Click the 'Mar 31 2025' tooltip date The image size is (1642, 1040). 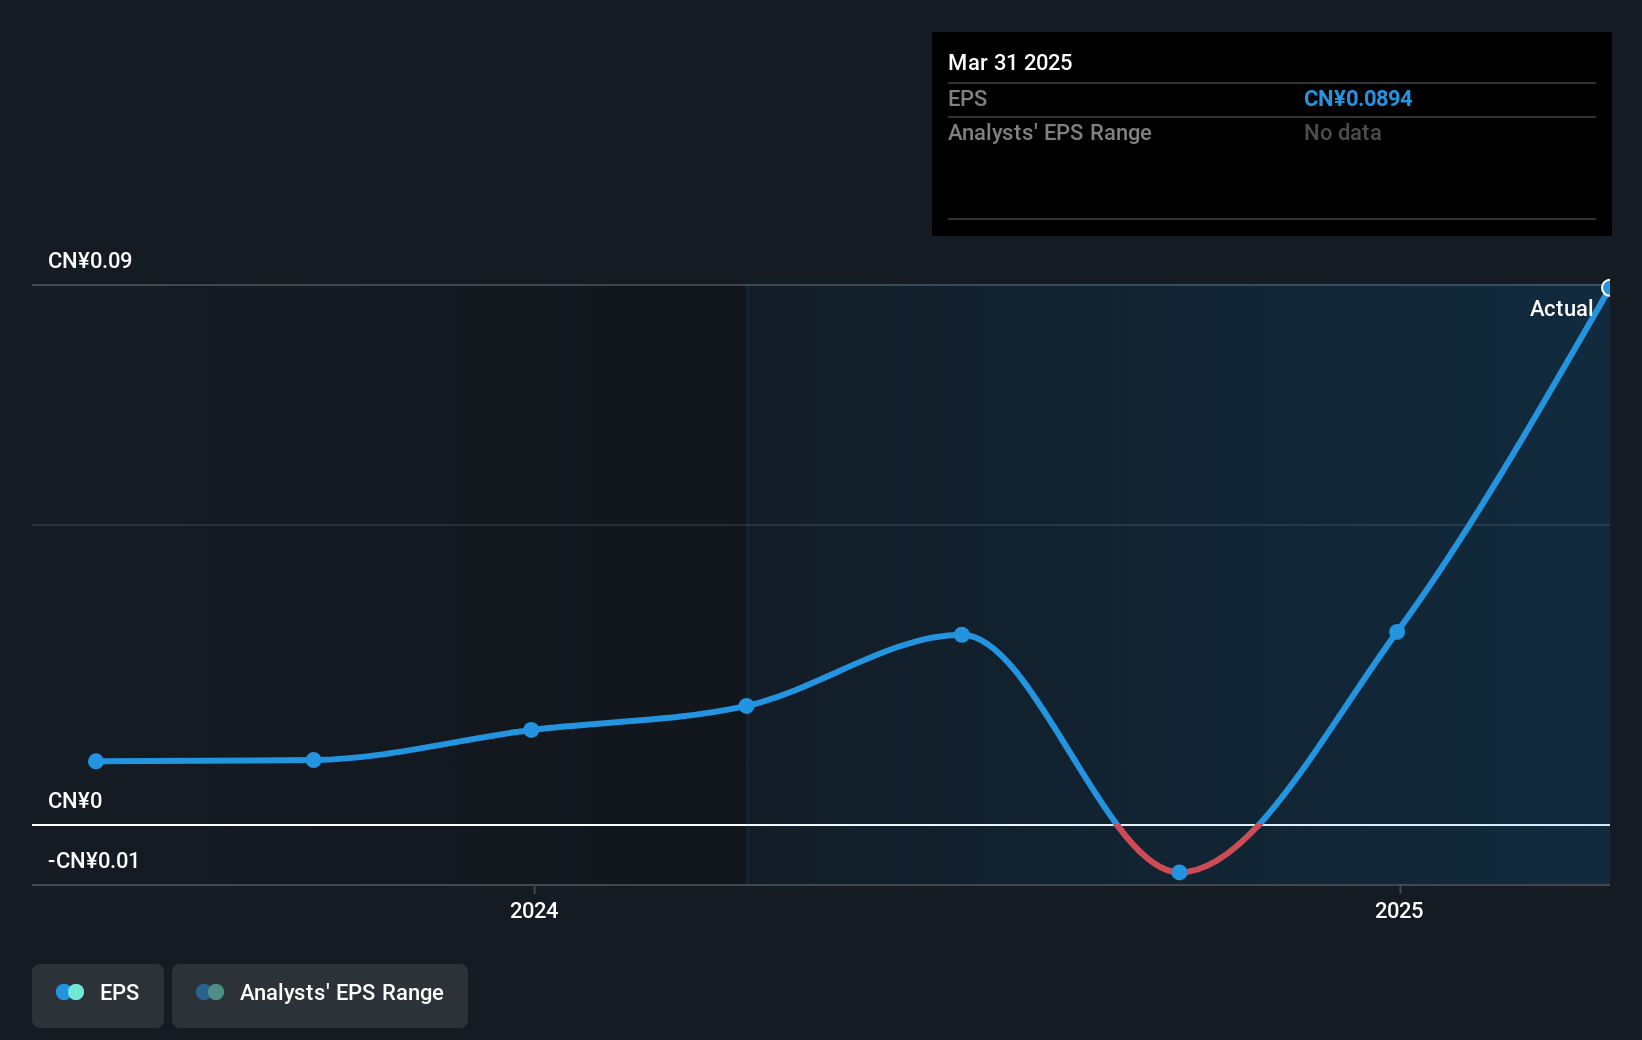(1010, 62)
